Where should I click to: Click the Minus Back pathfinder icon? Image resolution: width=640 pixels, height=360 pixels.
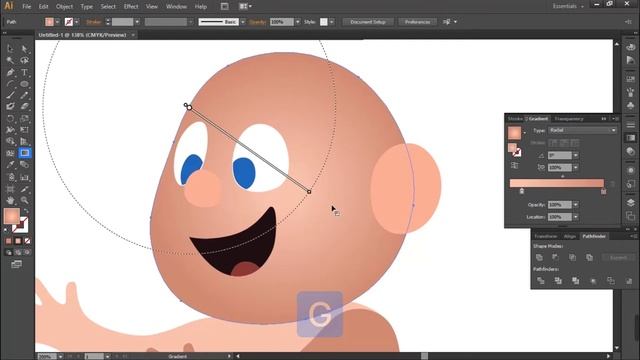[629, 281]
